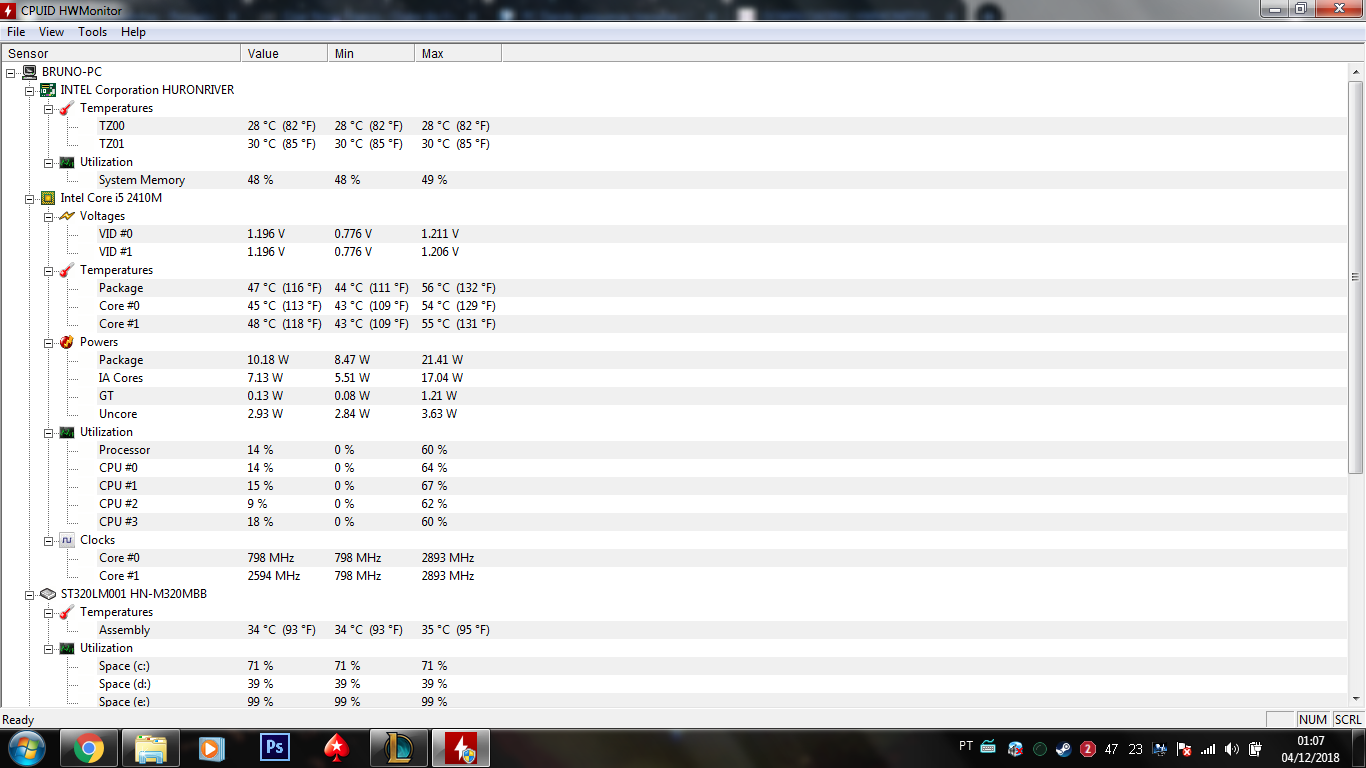The height and width of the screenshot is (768, 1366).
Task: Open Google Chrome from the taskbar
Action: point(88,748)
